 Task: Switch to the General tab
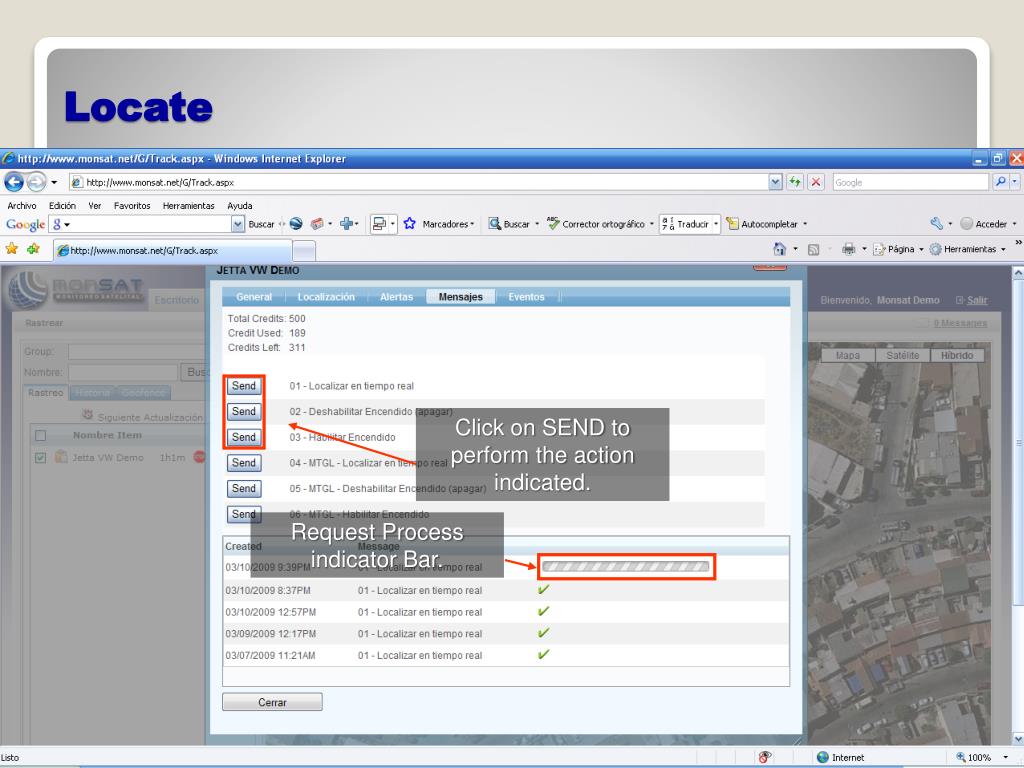pyautogui.click(x=254, y=296)
